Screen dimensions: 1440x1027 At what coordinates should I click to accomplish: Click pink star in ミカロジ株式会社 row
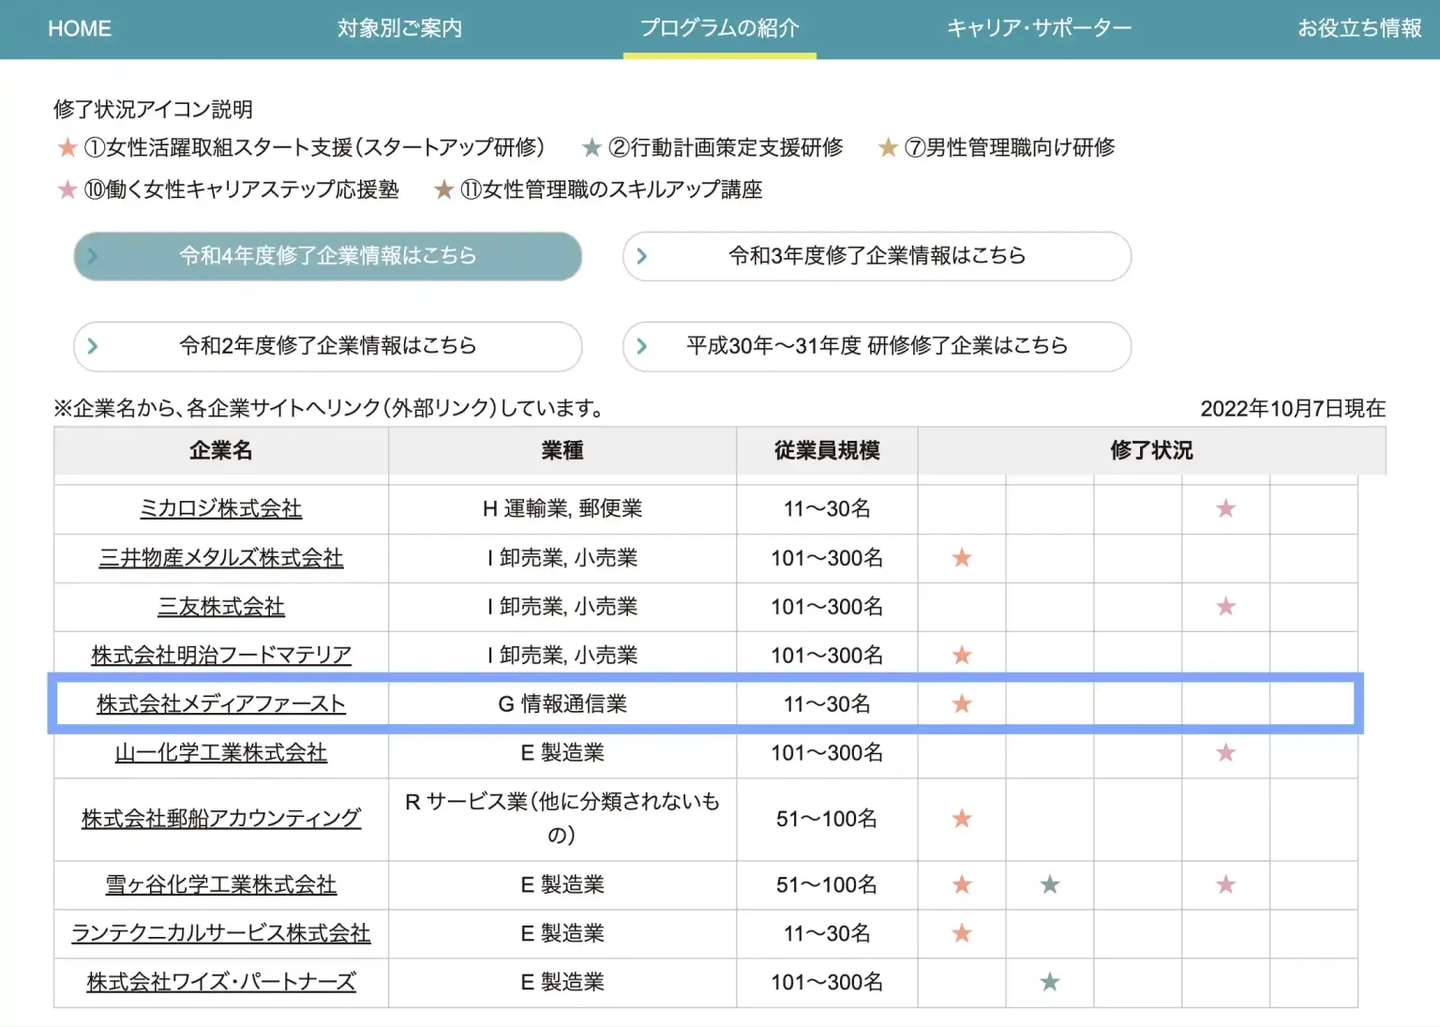1226,508
